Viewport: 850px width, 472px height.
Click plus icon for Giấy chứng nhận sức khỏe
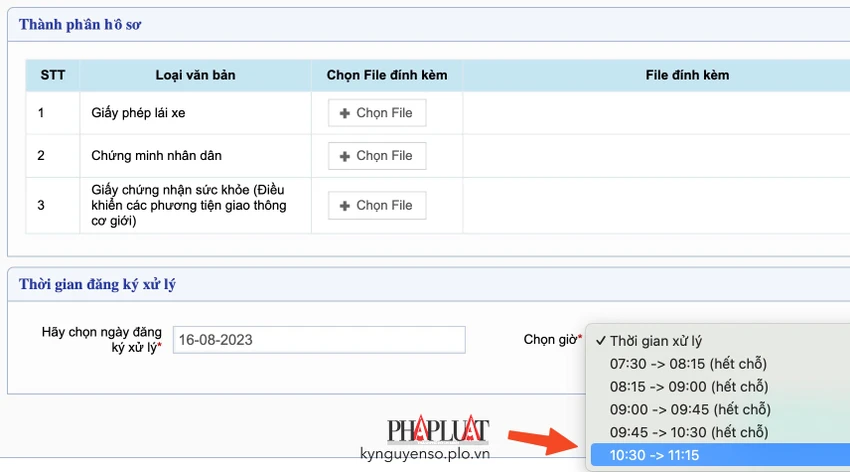point(344,206)
